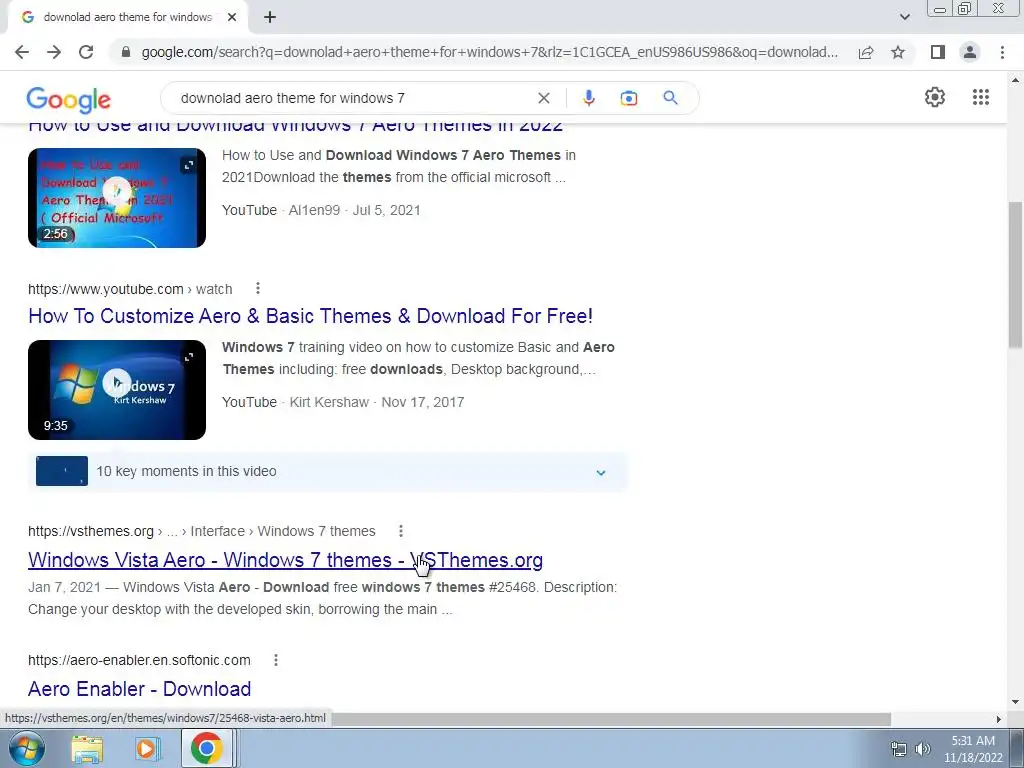Image resolution: width=1024 pixels, height=768 pixels.
Task: Clear the search query
Action: click(543, 98)
